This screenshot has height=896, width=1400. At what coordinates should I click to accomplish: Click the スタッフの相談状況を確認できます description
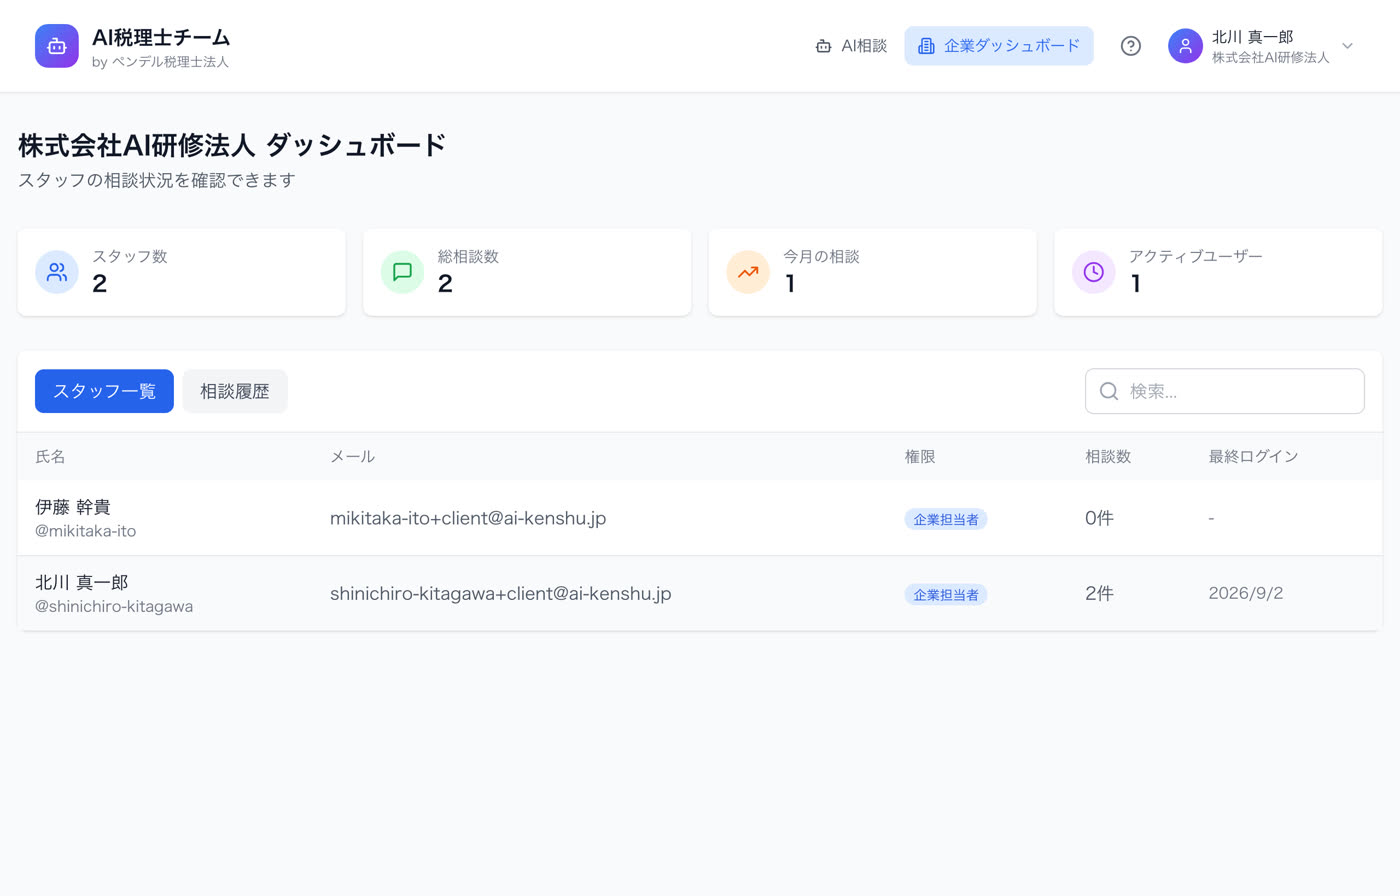point(157,180)
